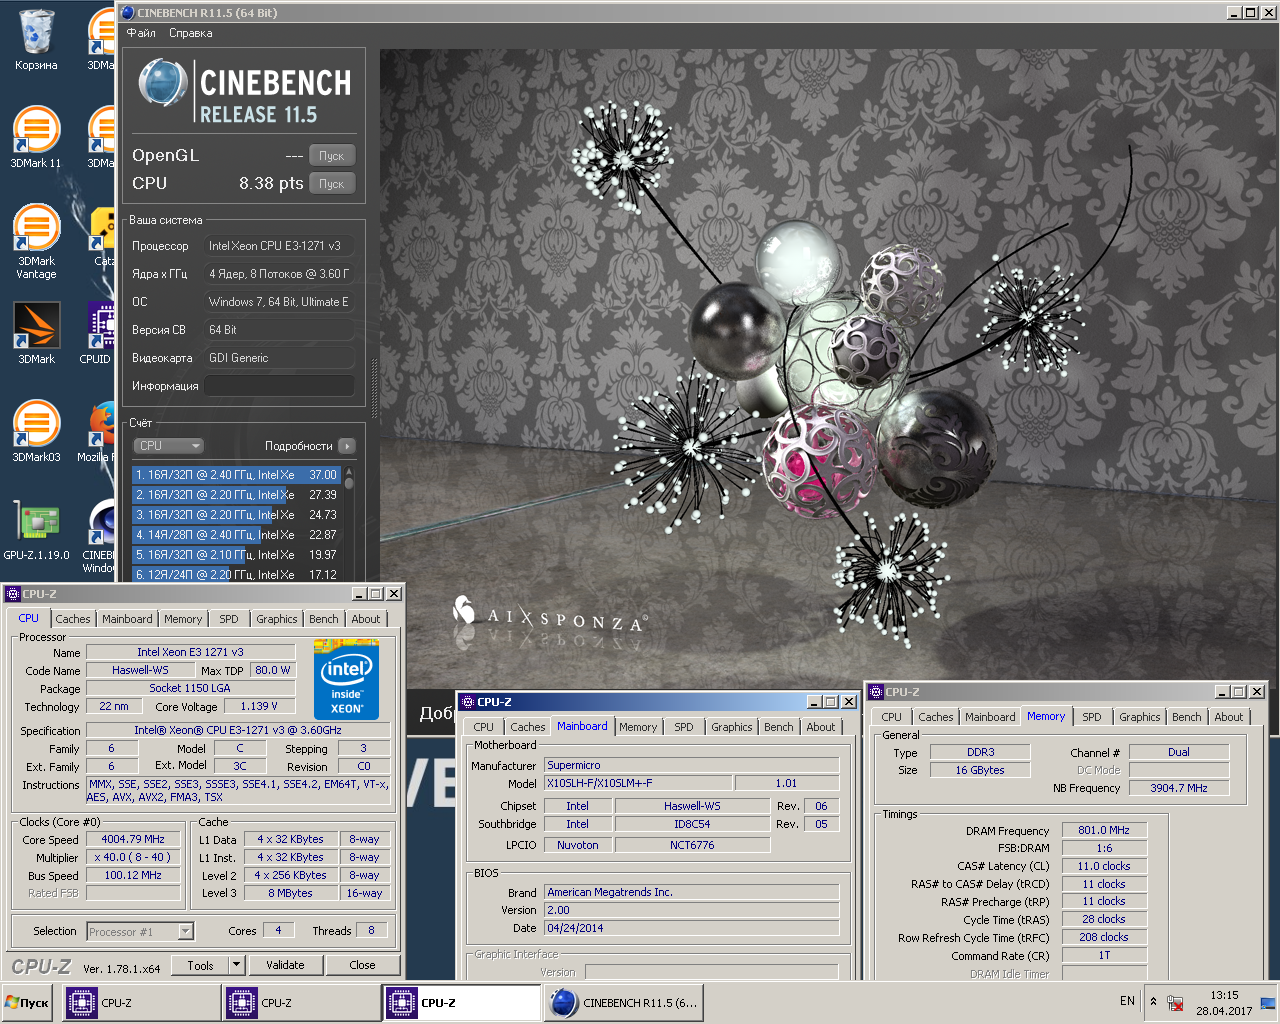Open SPD tab in CPU-Z CPU window
Viewport: 1280px width, 1024px height.
coord(229,619)
